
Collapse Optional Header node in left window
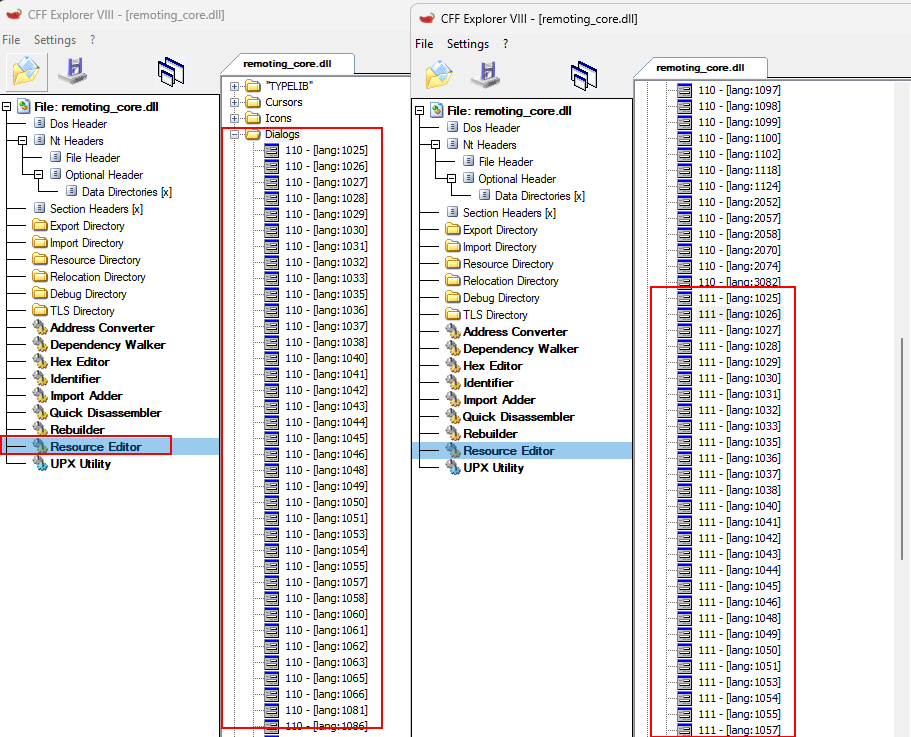38,174
